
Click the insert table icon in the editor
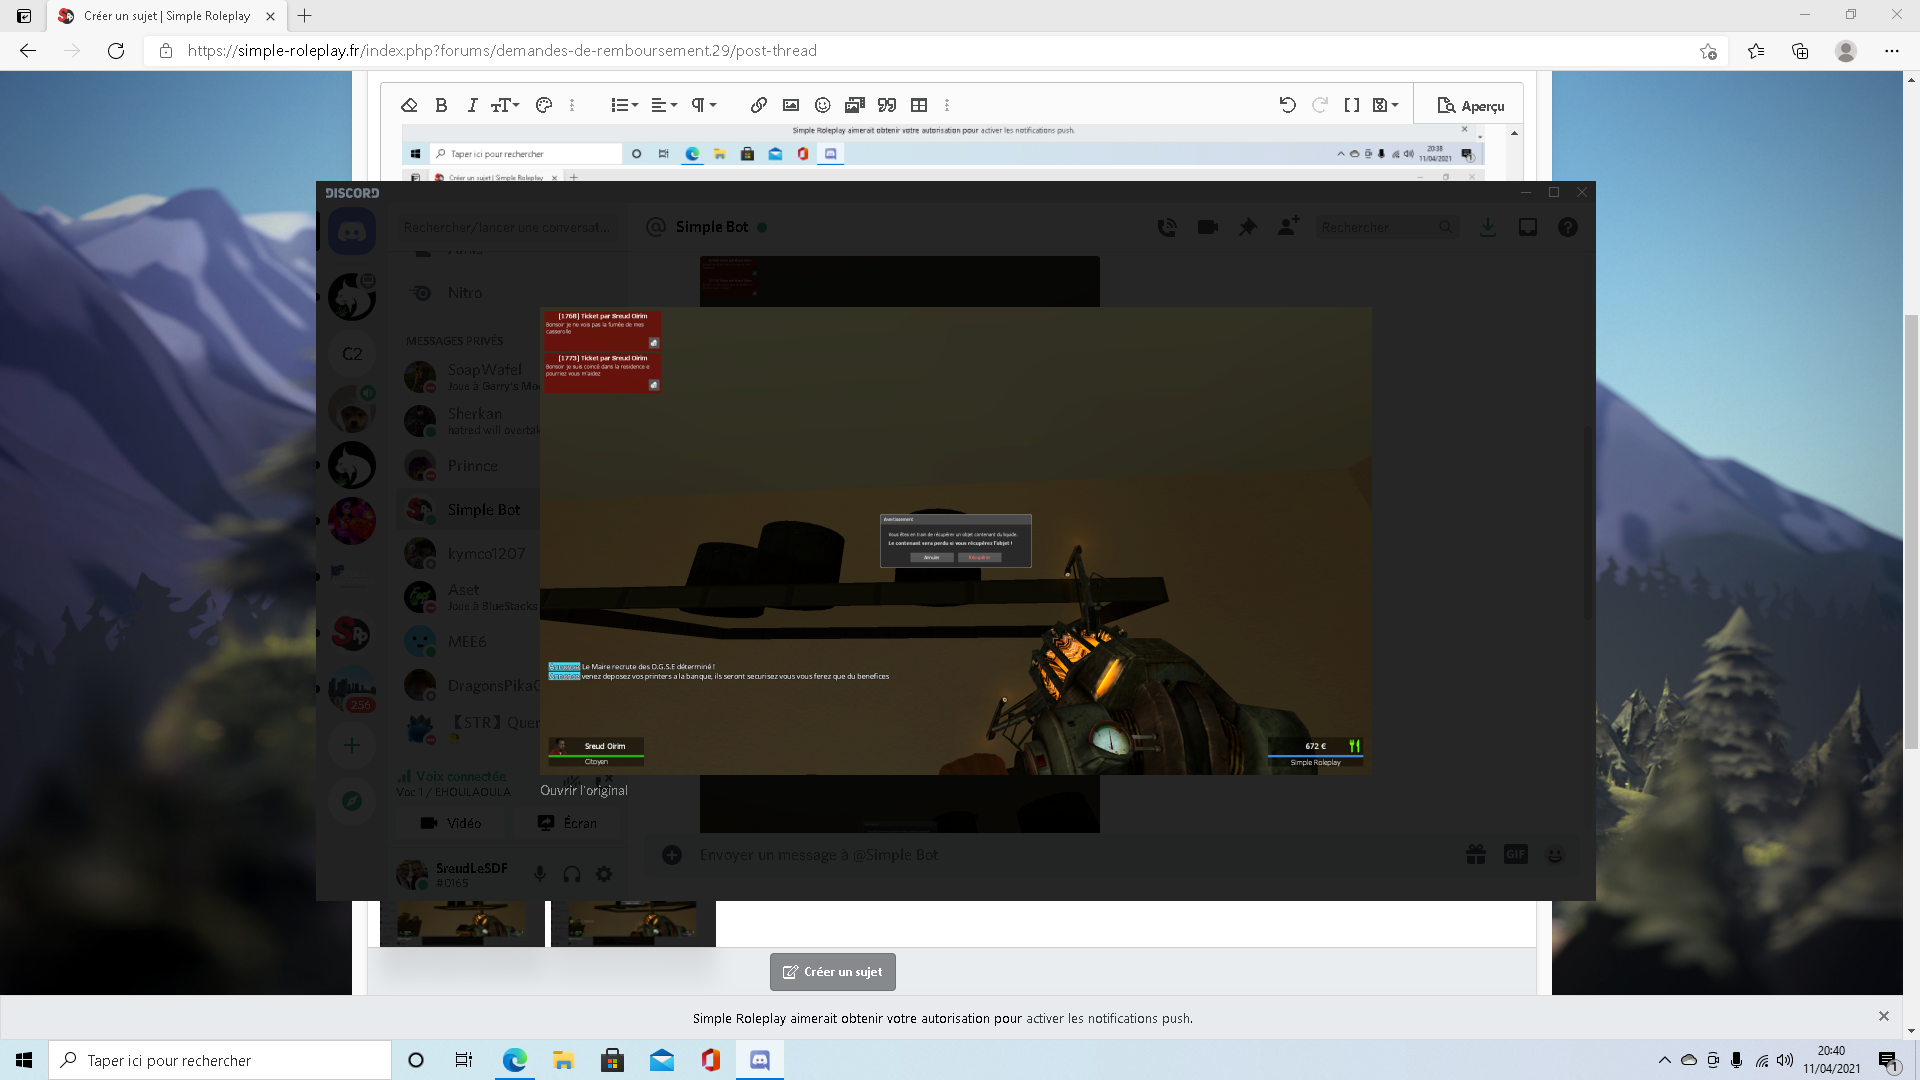919,105
